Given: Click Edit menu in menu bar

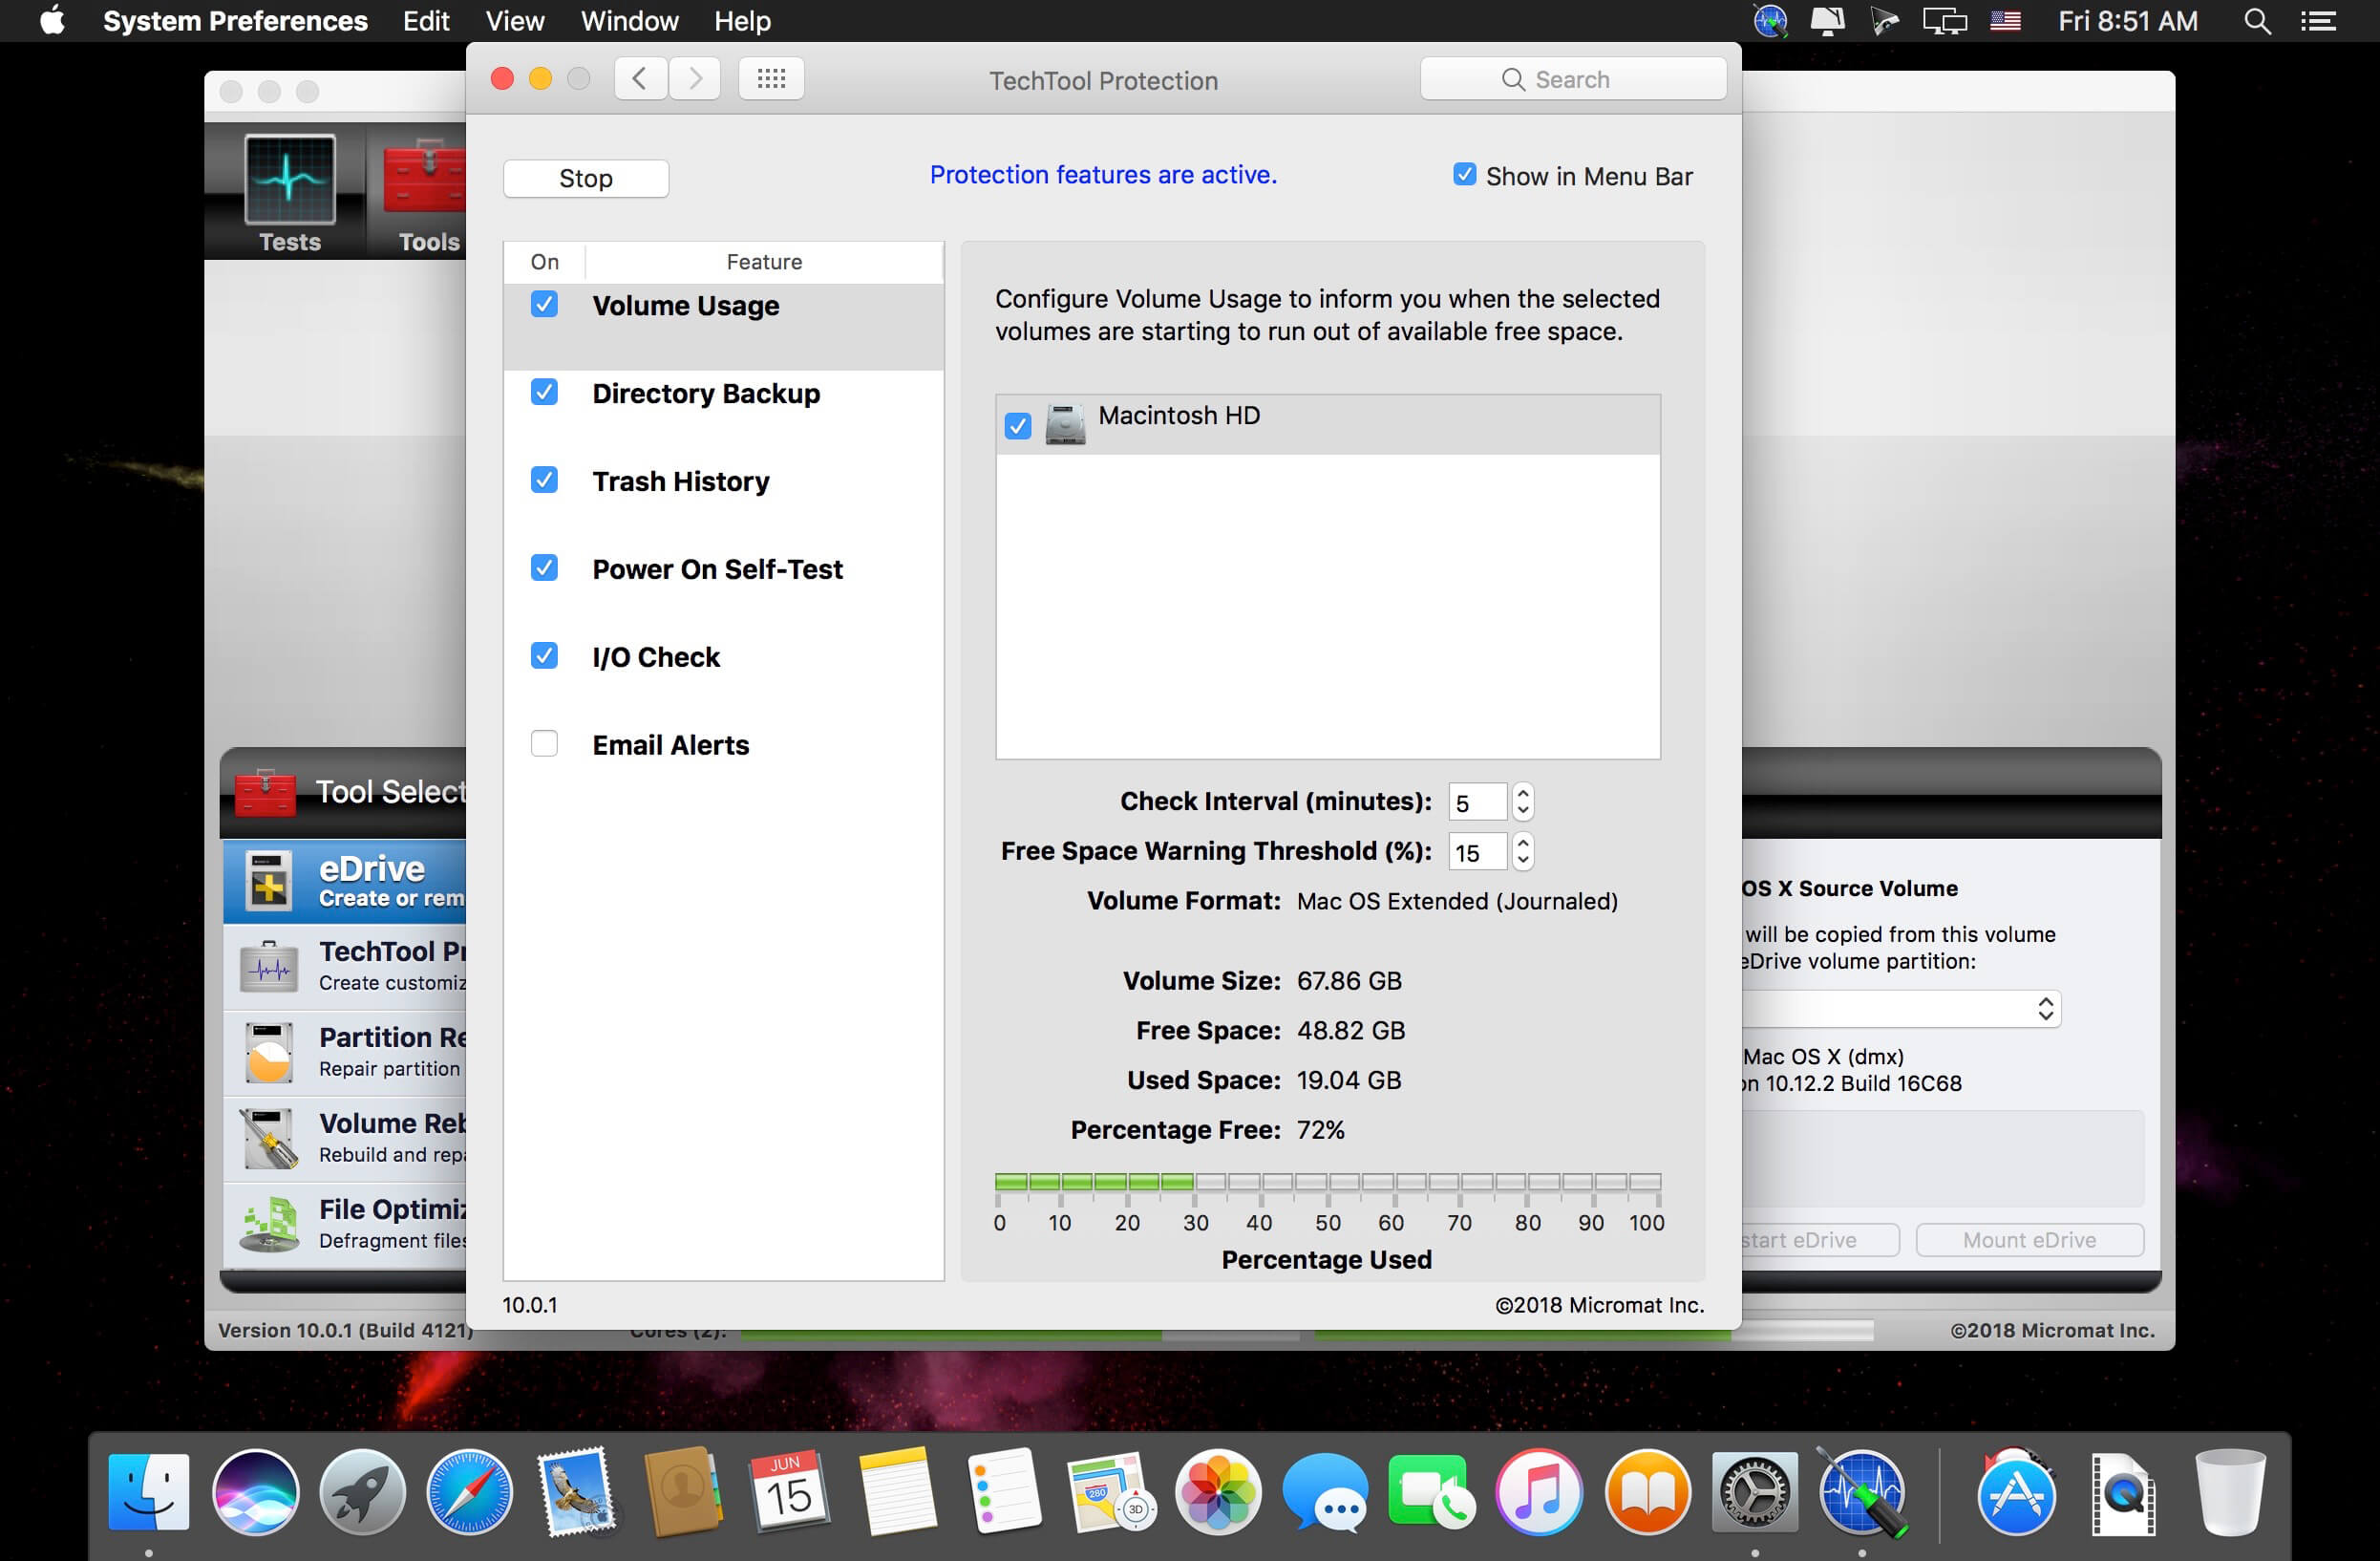Looking at the screenshot, I should point(425,19).
